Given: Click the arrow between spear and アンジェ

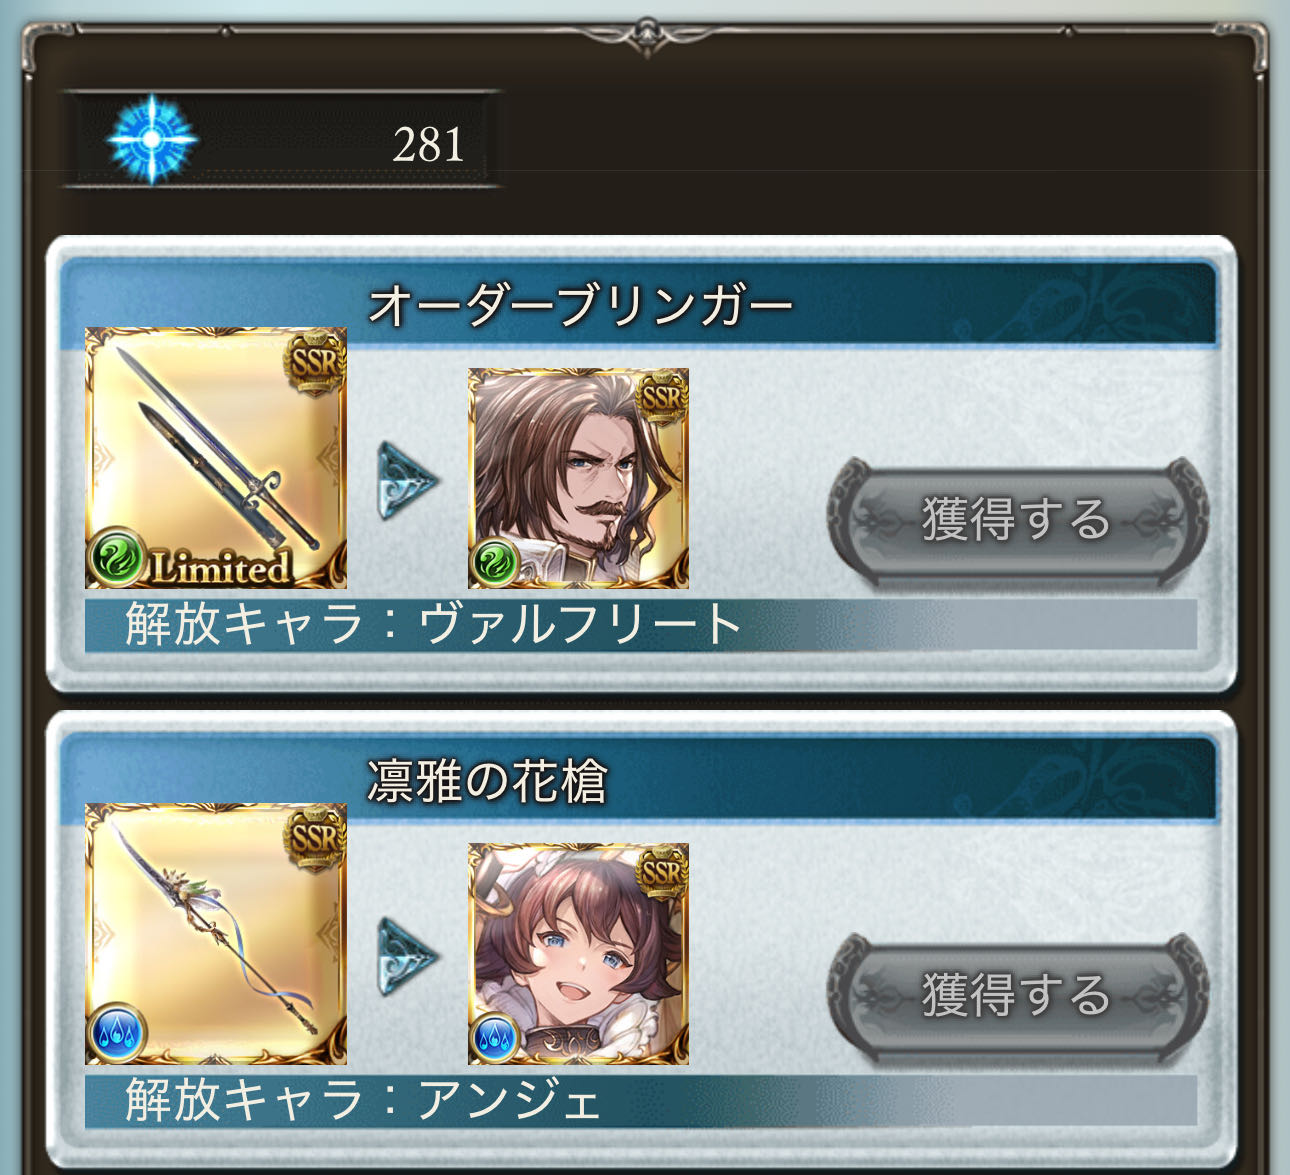Looking at the screenshot, I should [x=408, y=957].
